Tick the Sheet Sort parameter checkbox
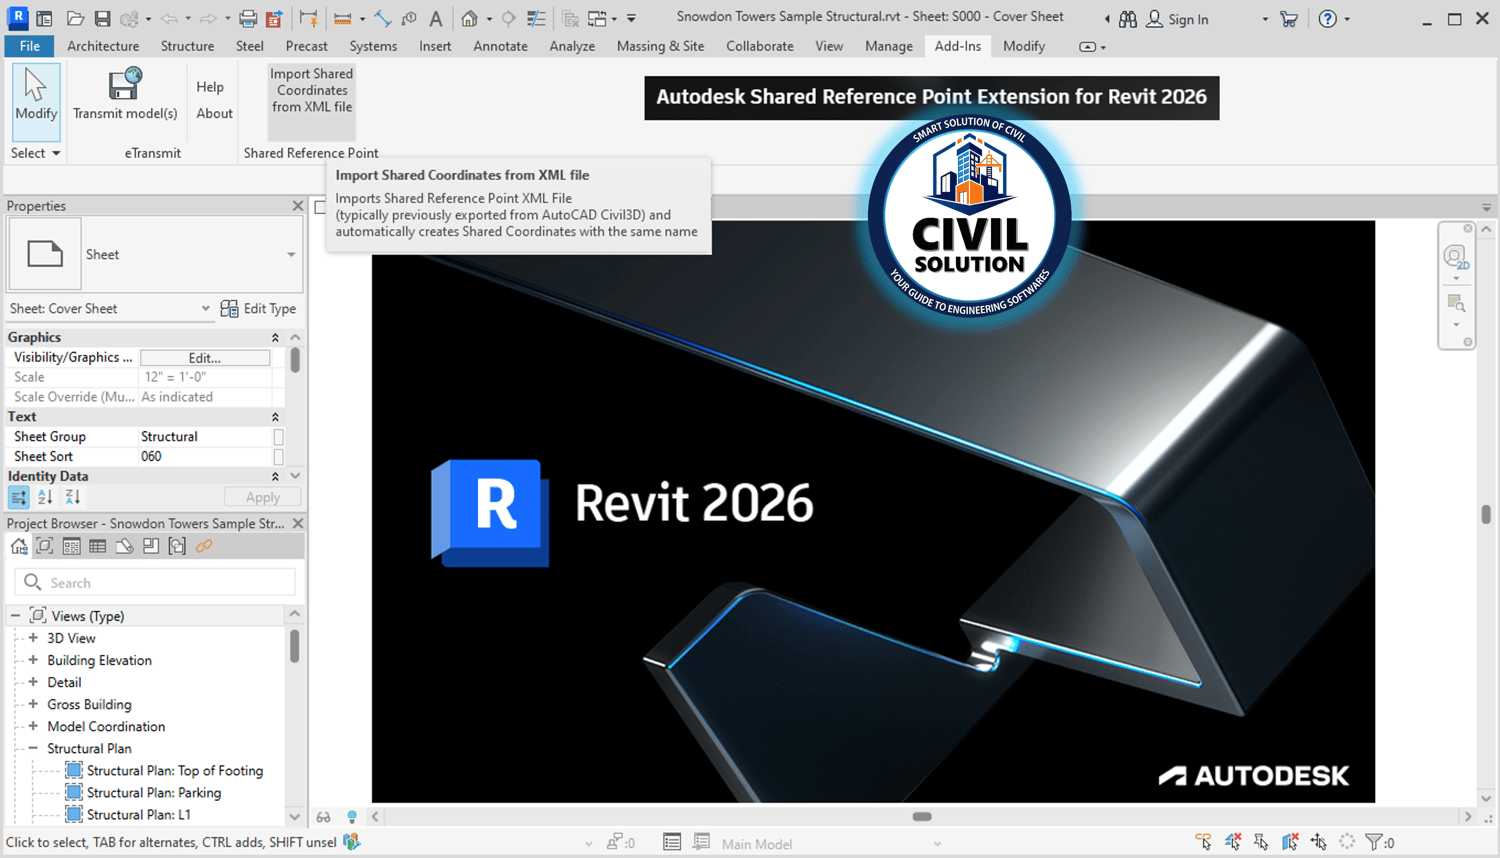 (x=279, y=457)
